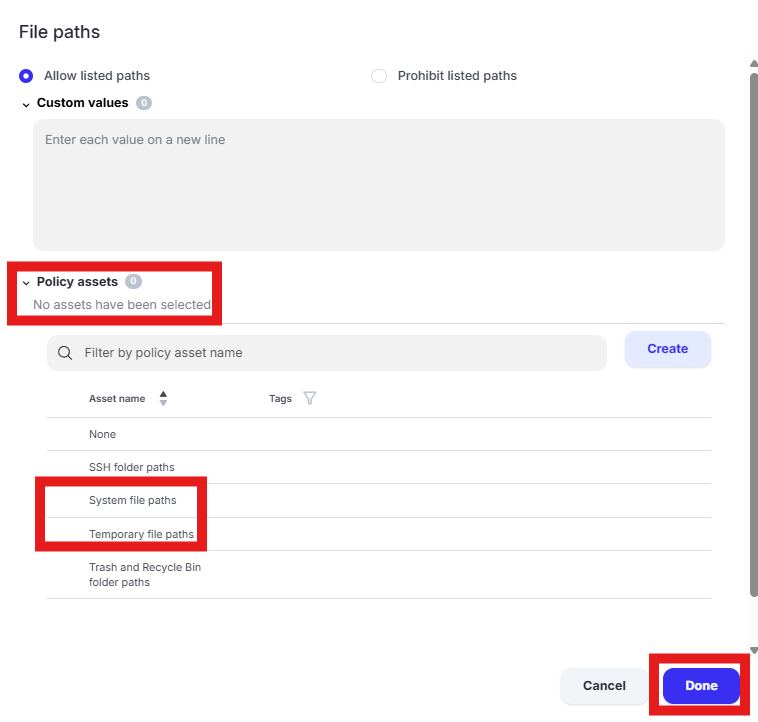Click the Create button
758x722 pixels.
pos(668,349)
